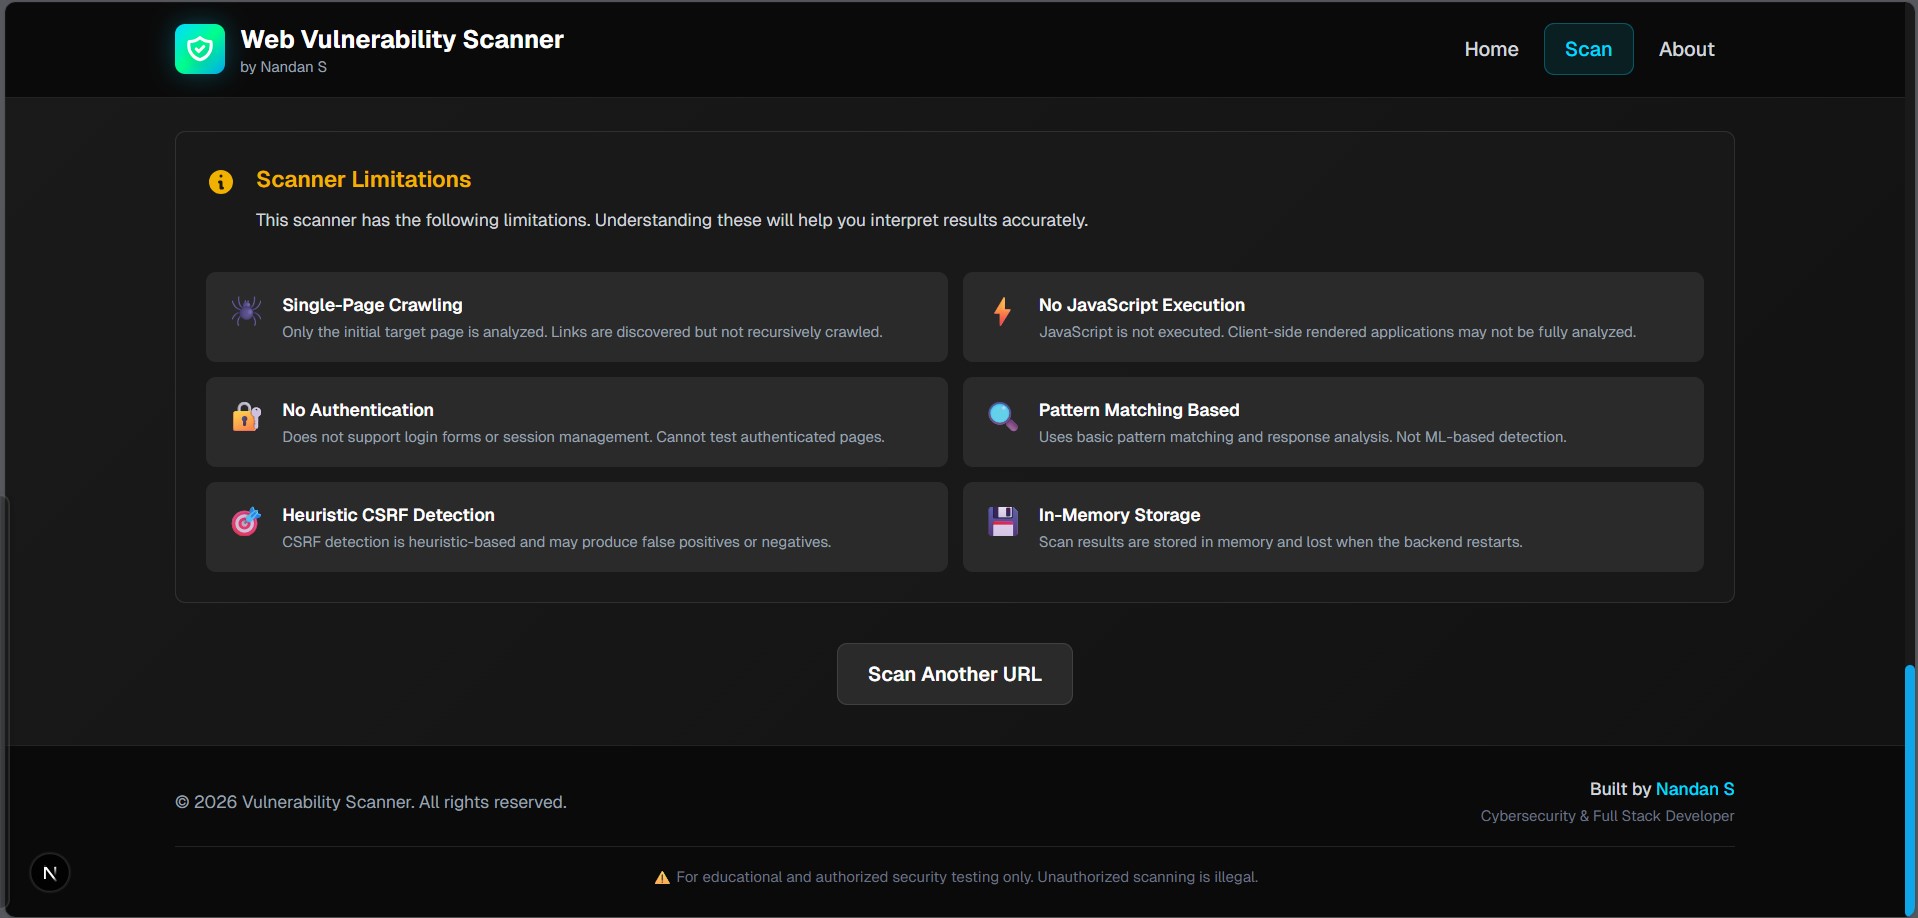The image size is (1918, 918).
Task: Follow the Nandan S footer link
Action: pos(1694,789)
